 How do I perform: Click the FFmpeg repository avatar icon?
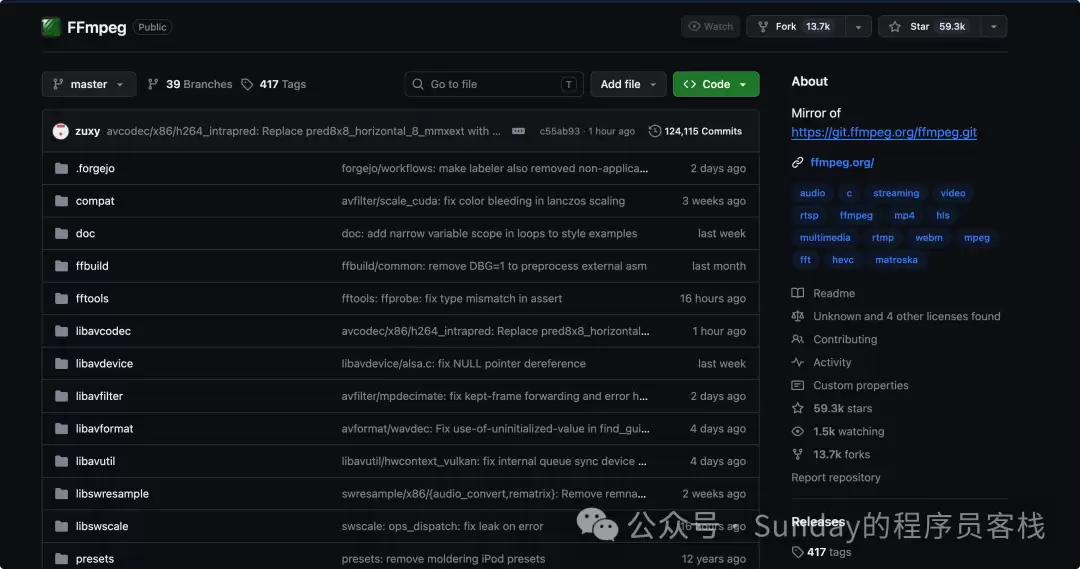[51, 27]
